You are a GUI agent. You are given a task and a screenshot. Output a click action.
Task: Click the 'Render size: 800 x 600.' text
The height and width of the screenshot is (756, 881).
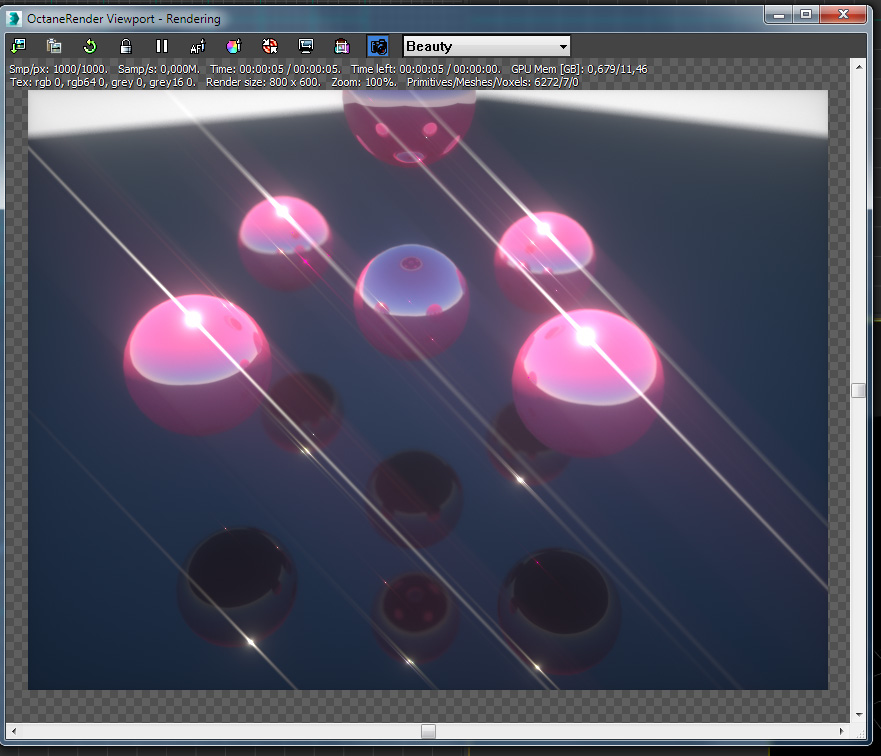(264, 82)
